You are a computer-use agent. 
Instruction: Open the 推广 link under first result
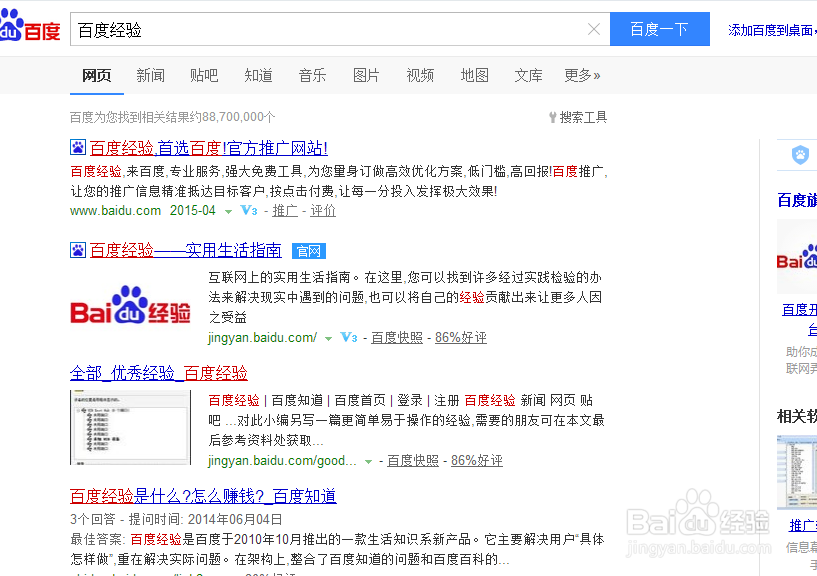[285, 211]
